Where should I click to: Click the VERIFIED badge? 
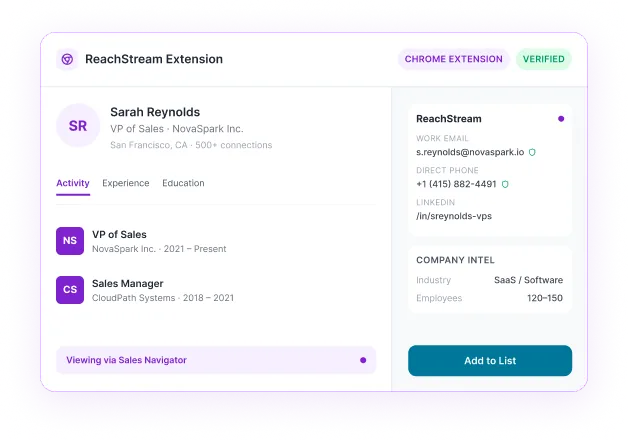pyautogui.click(x=543, y=59)
